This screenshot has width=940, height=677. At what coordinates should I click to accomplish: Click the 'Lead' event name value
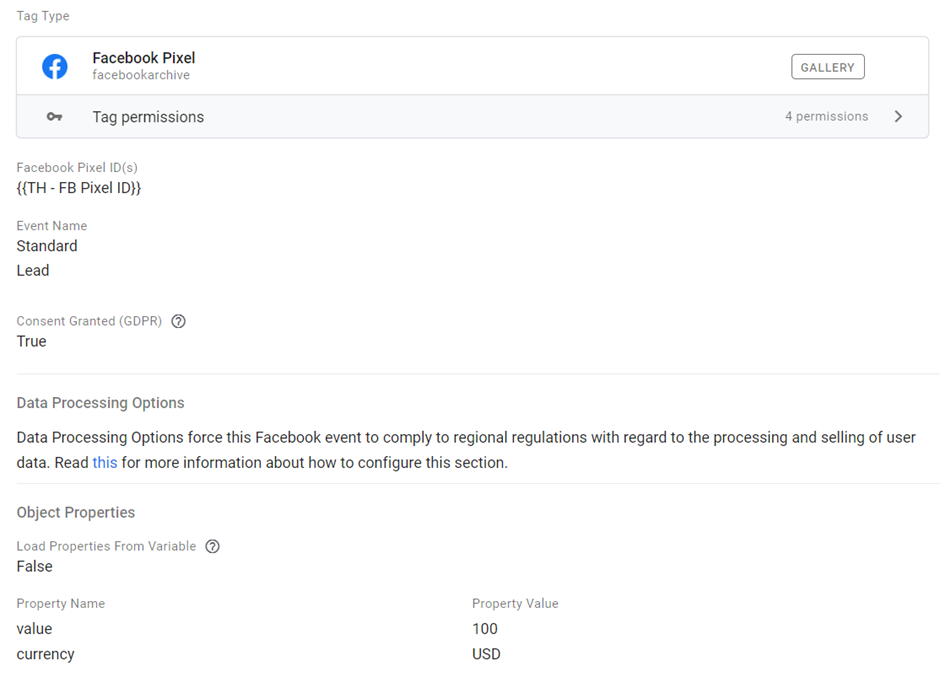coord(33,271)
